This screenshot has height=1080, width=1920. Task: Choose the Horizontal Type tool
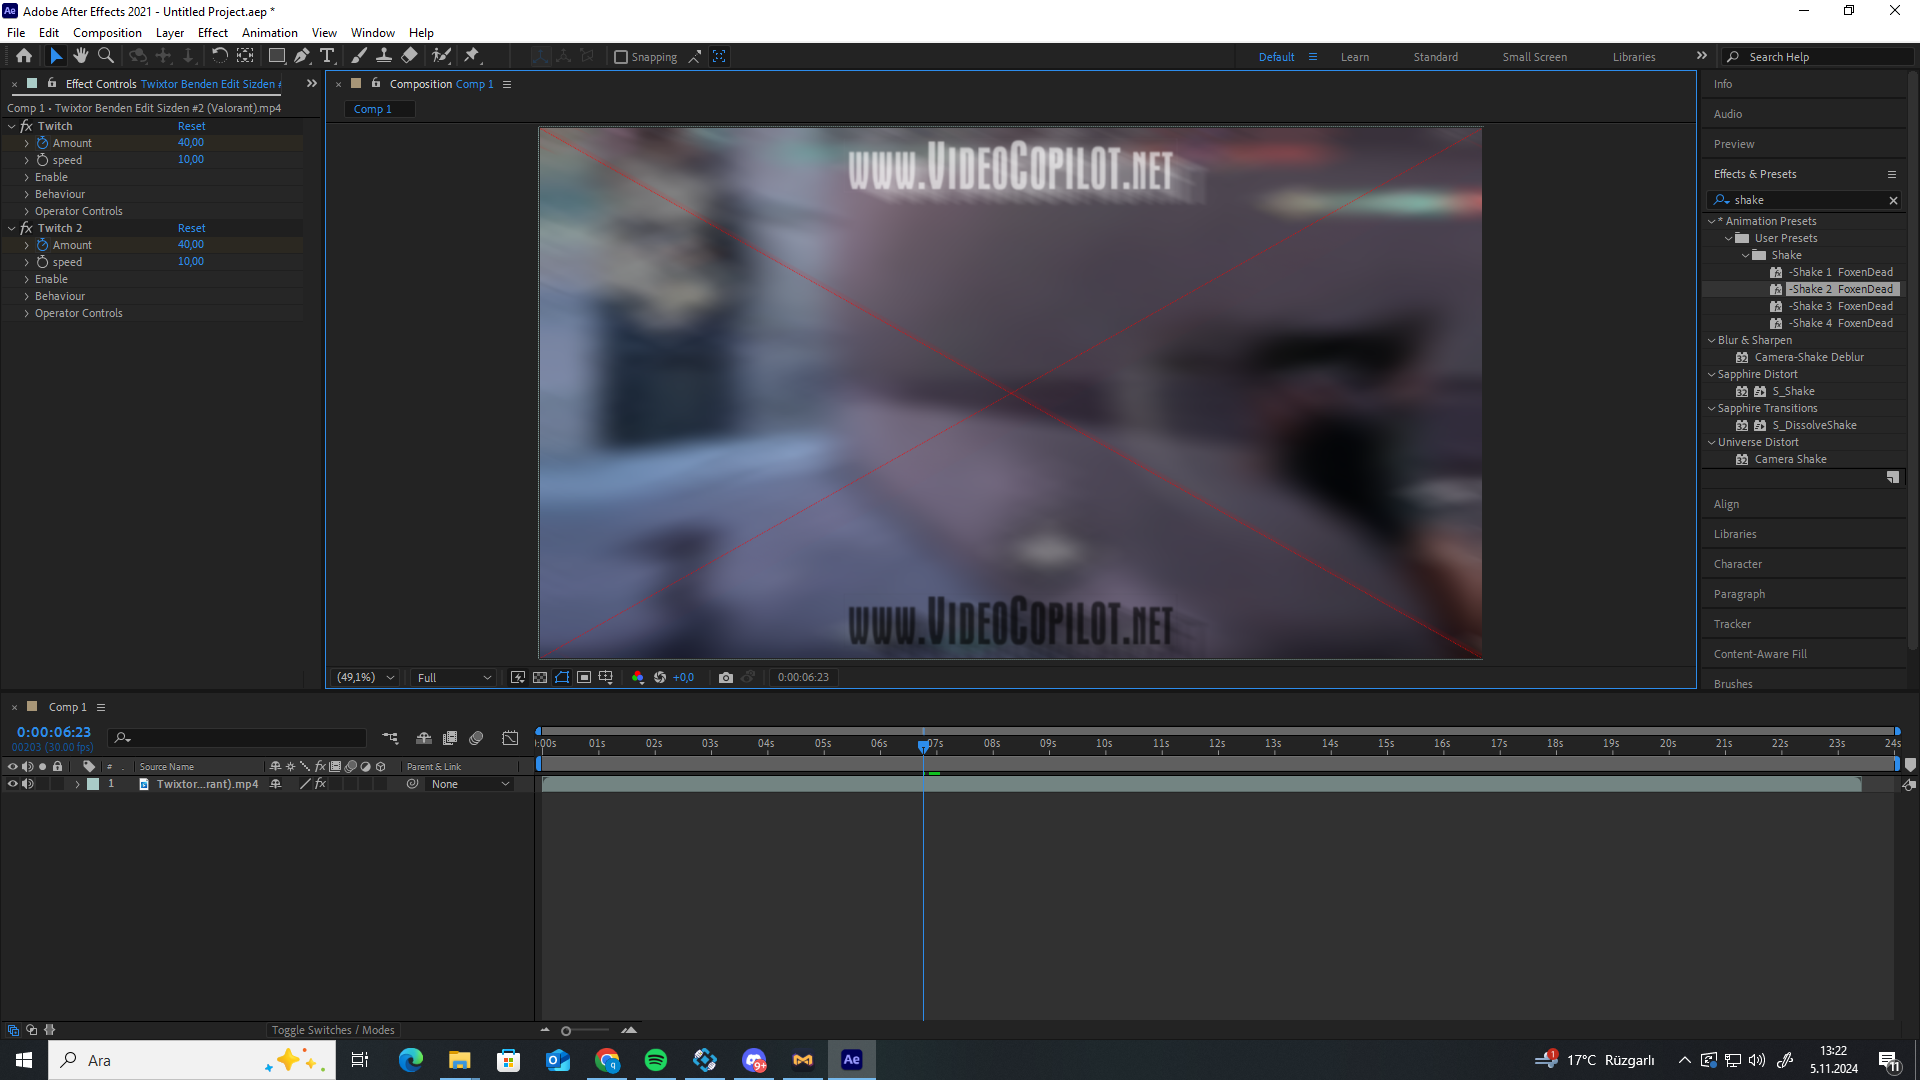tap(327, 57)
